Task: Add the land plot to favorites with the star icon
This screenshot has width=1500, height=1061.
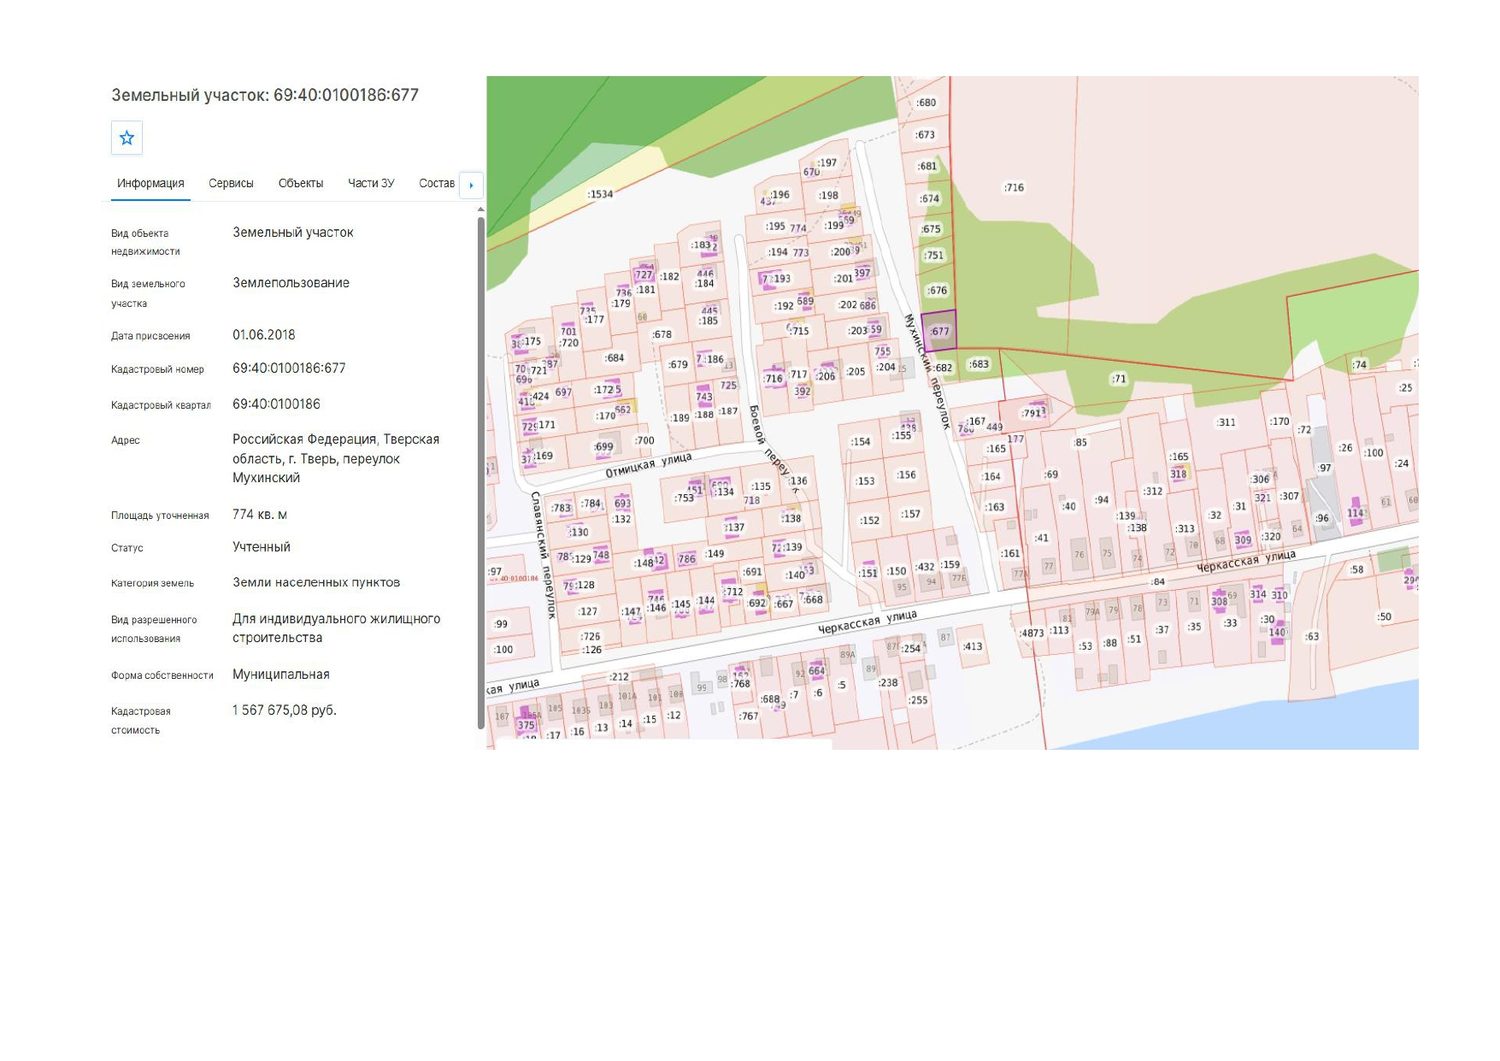Action: (127, 138)
